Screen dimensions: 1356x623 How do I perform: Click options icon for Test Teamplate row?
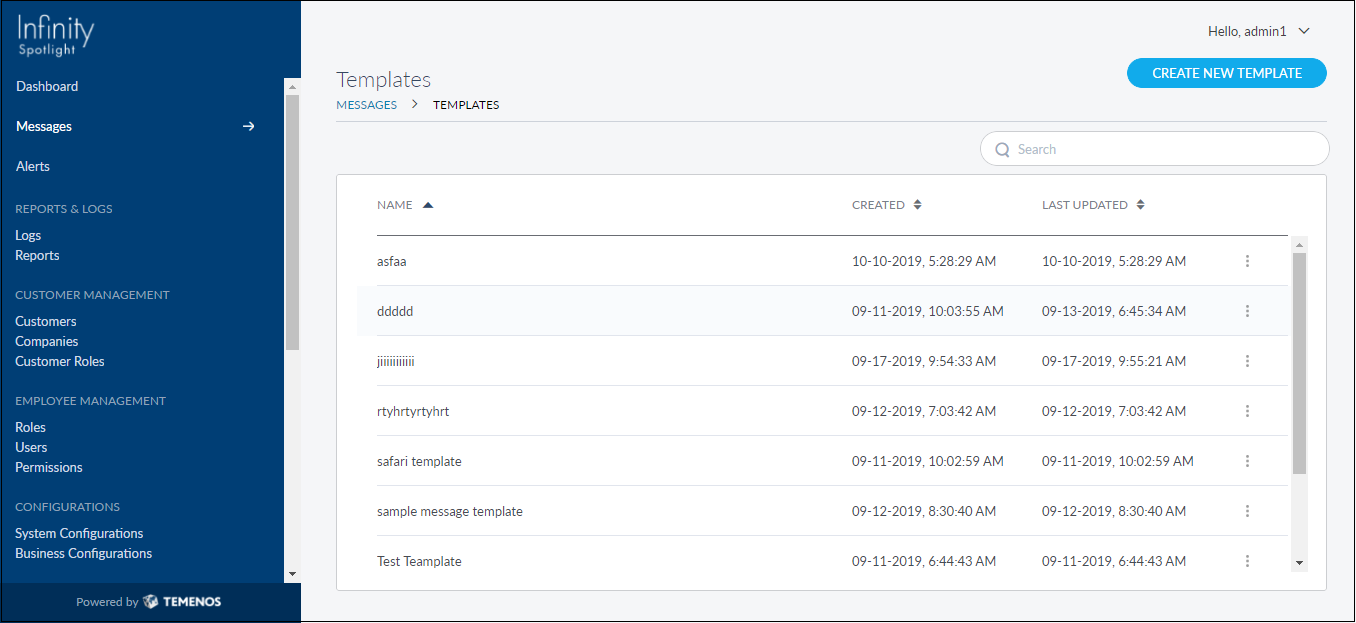[1247, 561]
